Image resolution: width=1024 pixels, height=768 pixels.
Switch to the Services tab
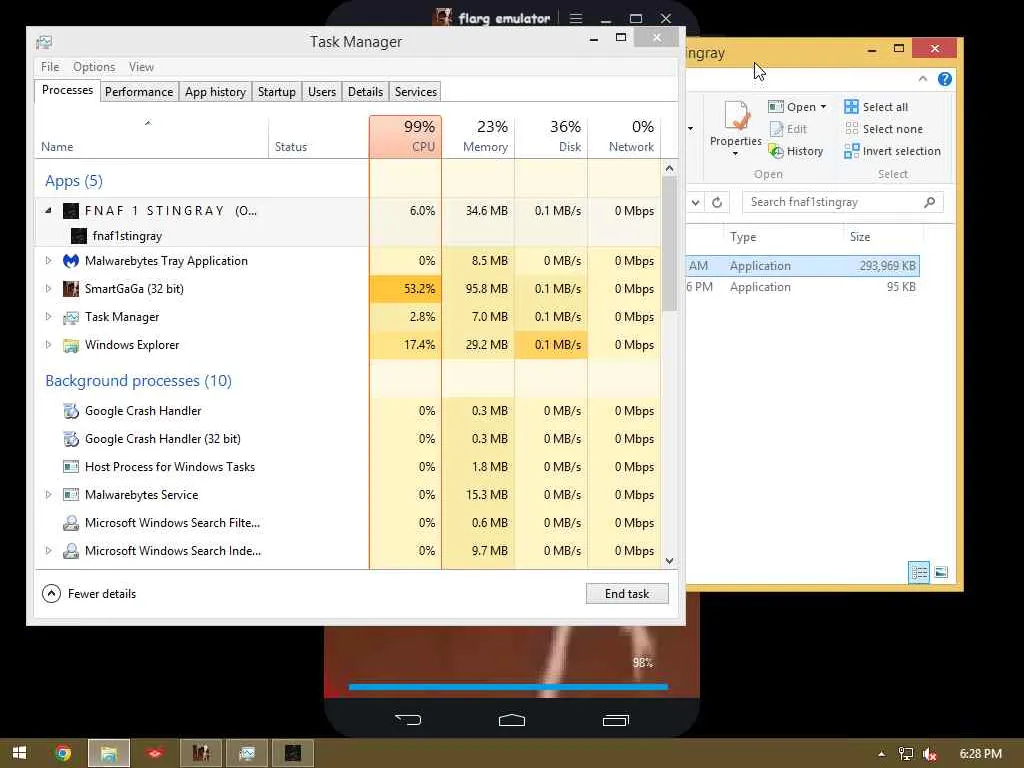point(415,91)
